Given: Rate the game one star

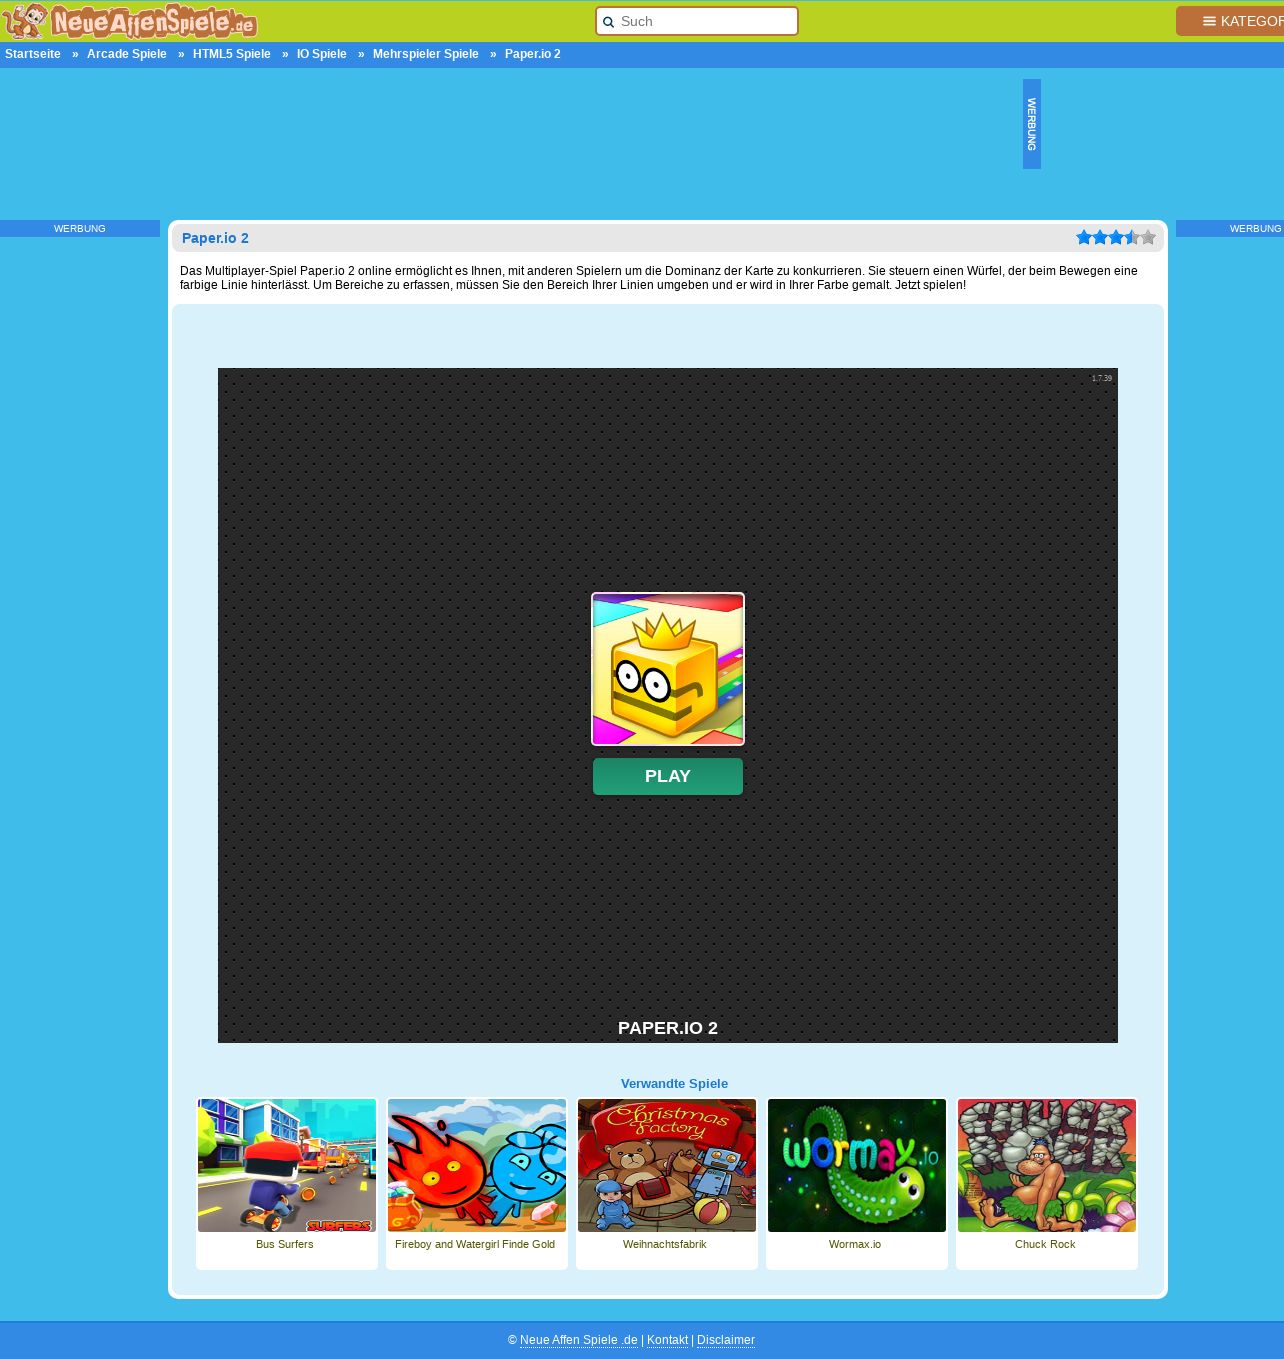Looking at the screenshot, I should tap(1084, 237).
